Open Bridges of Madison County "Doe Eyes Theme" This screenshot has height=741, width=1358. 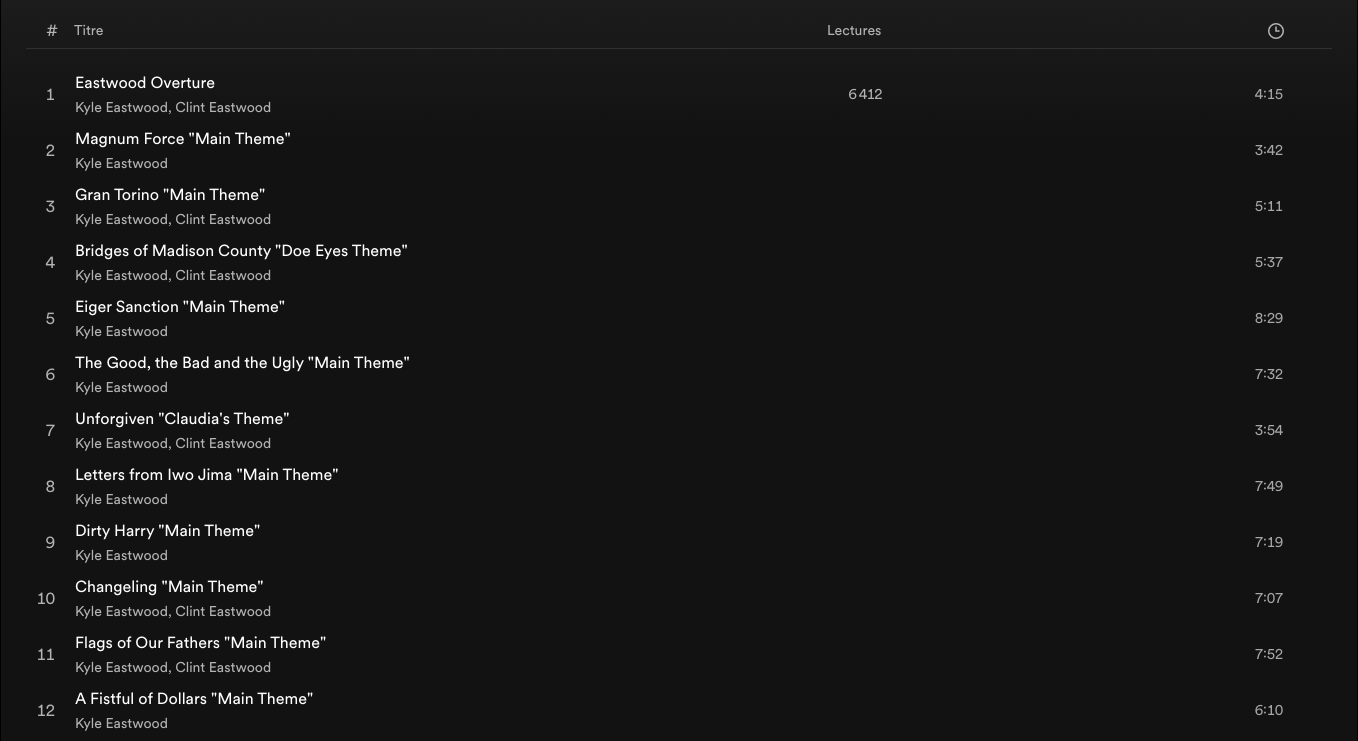241,251
